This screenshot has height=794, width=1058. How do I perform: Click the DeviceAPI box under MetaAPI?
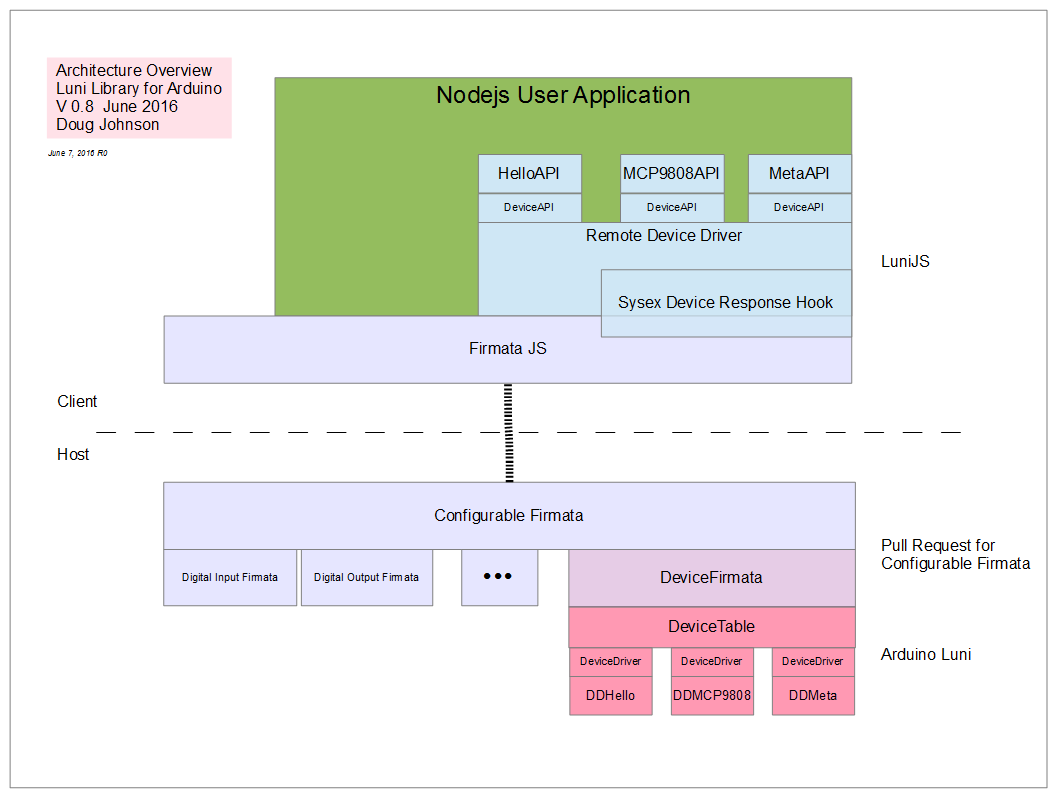800,208
